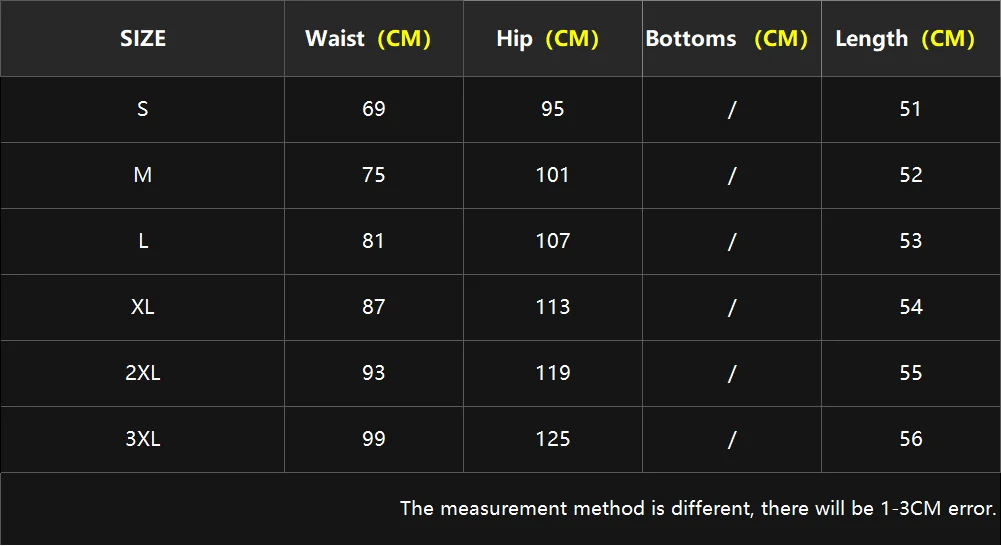Click length value 56 for size 3XL
The width and height of the screenshot is (1001, 546).
[911, 439]
